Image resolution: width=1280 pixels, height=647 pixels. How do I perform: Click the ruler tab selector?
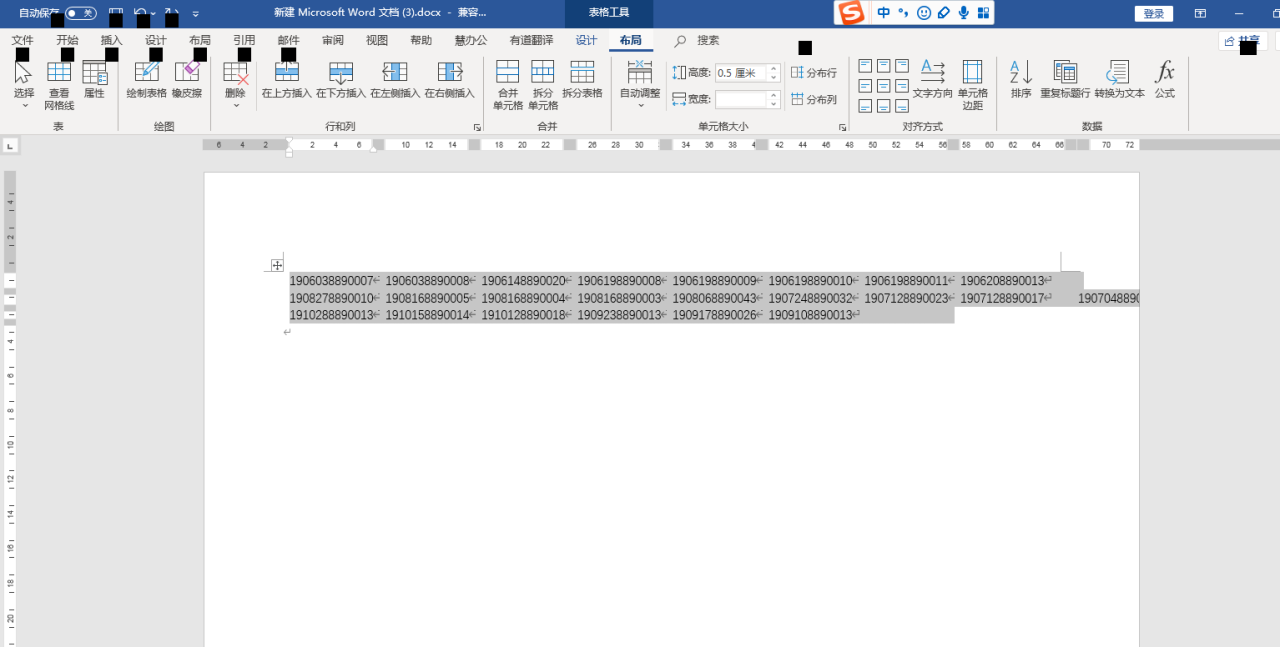(x=10, y=146)
